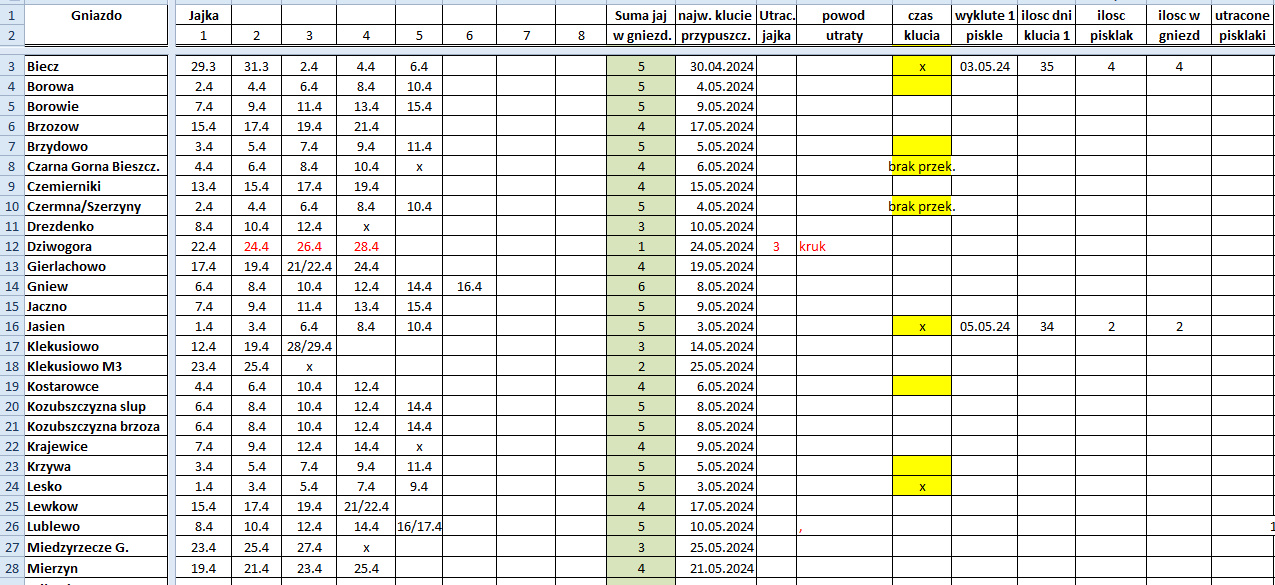
Task: Click the 'najw. klucie' header cell
Action: (x=716, y=15)
